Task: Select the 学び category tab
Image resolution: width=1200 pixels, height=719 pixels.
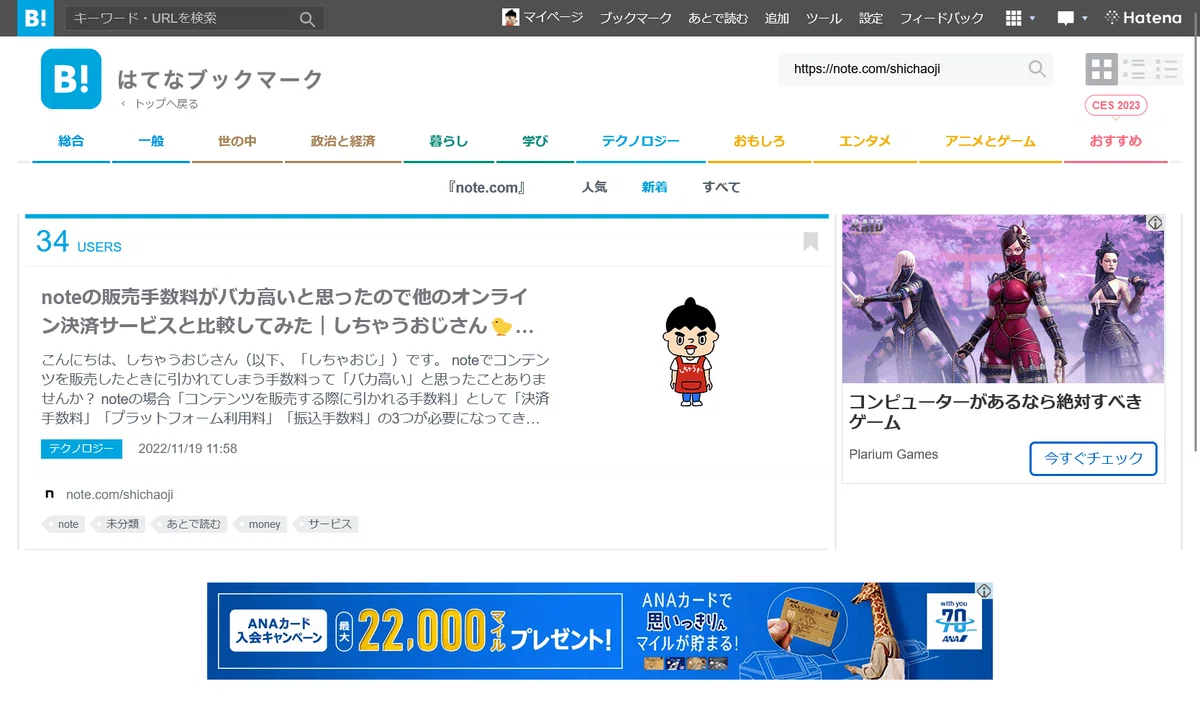Action: [x=535, y=141]
